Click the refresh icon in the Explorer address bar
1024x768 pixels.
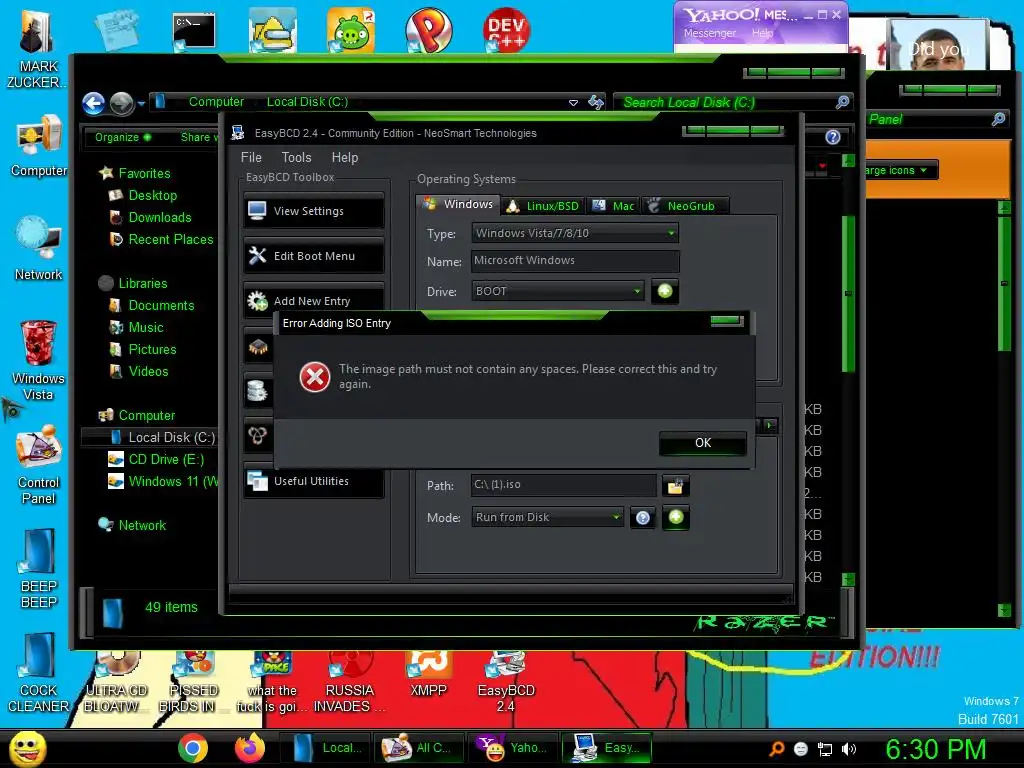coord(596,102)
